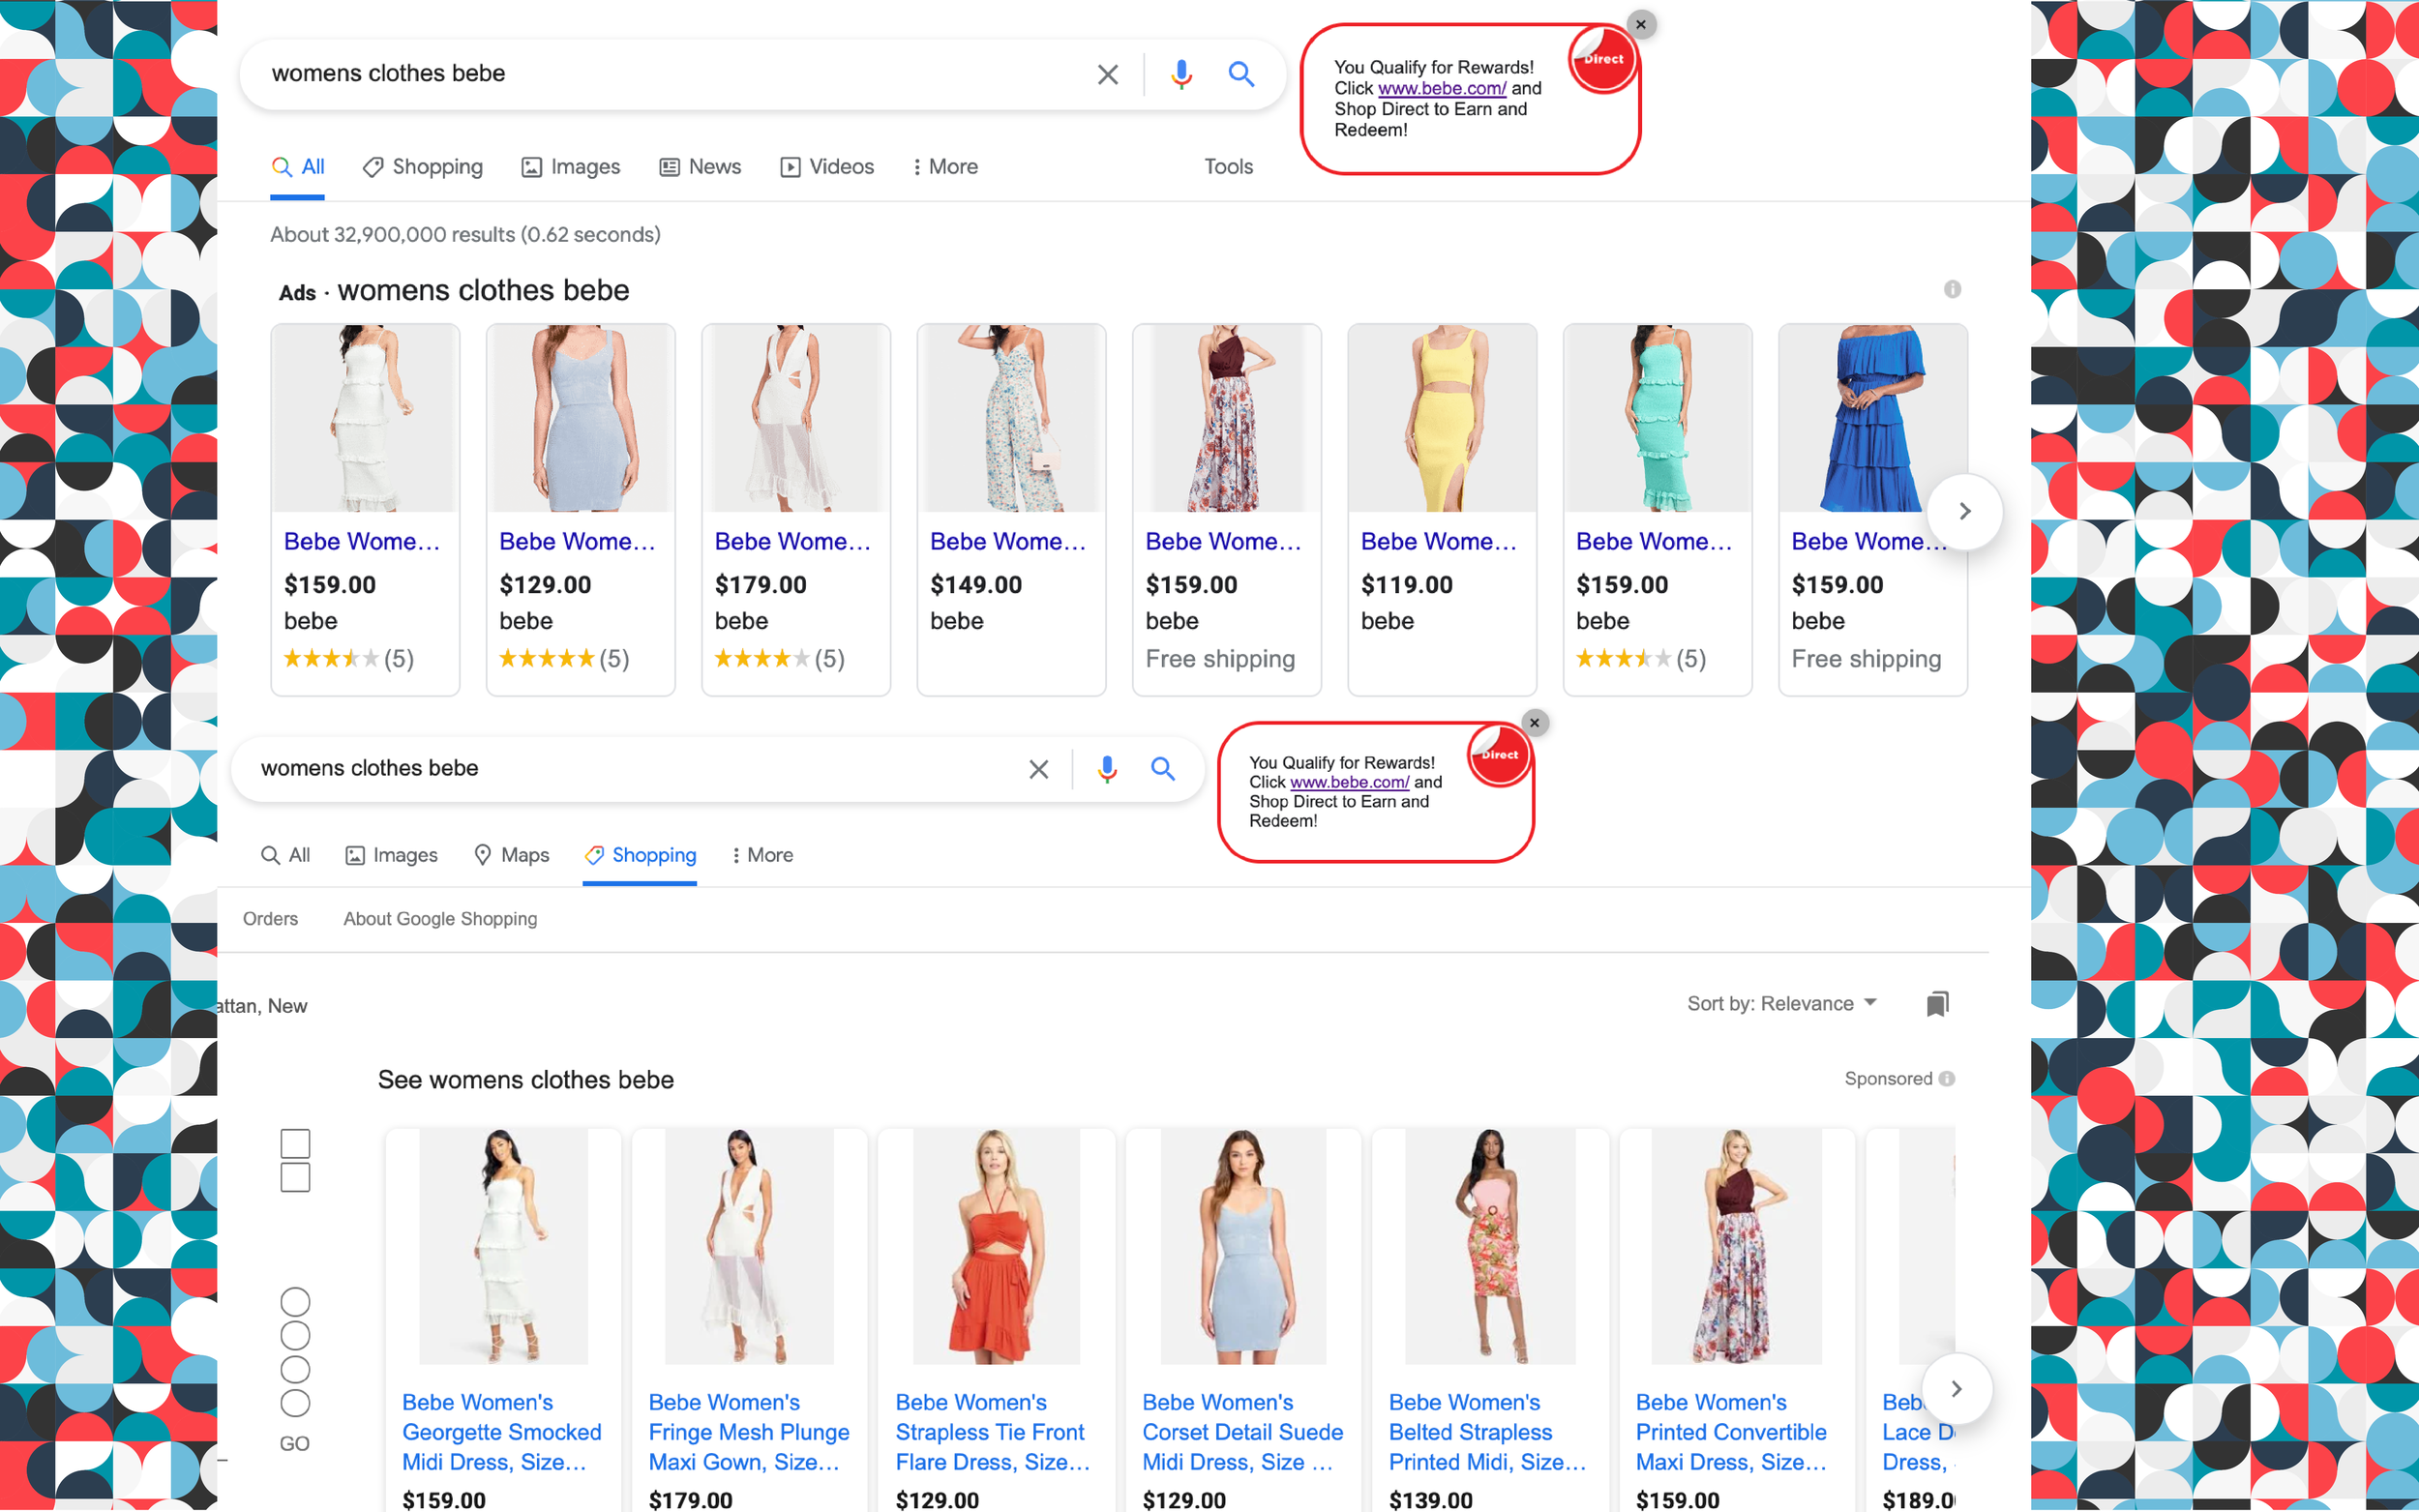2419x1512 pixels.
Task: Clear the second search box text
Action: click(1038, 769)
